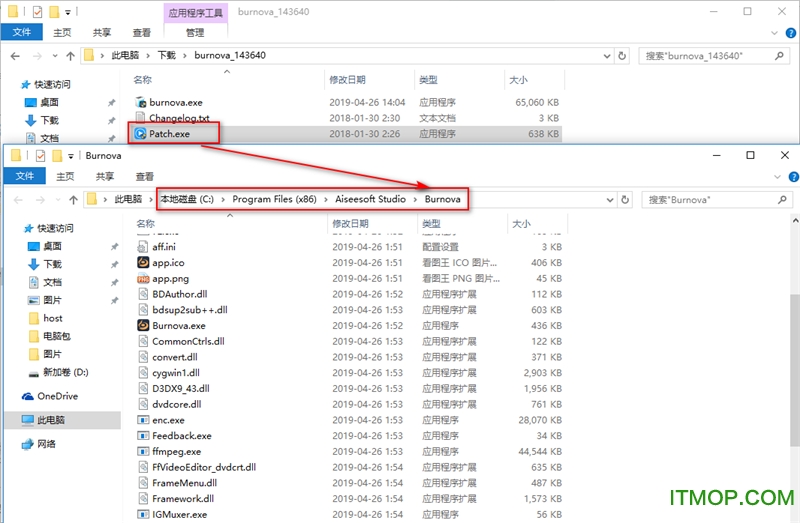Open quick access toolbar dropdown in burnova_143640 window
The height and width of the screenshot is (523, 800).
pyautogui.click(x=68, y=12)
